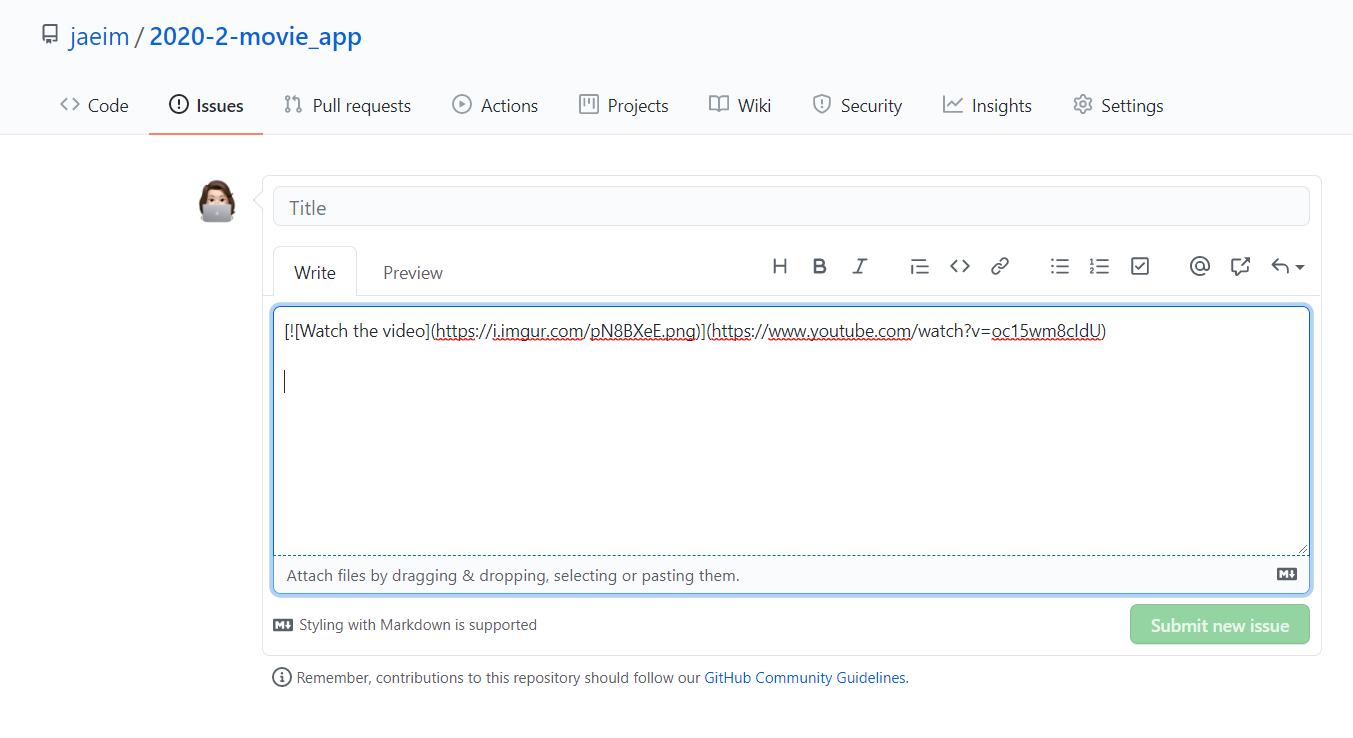Select the Write tab

(x=315, y=273)
